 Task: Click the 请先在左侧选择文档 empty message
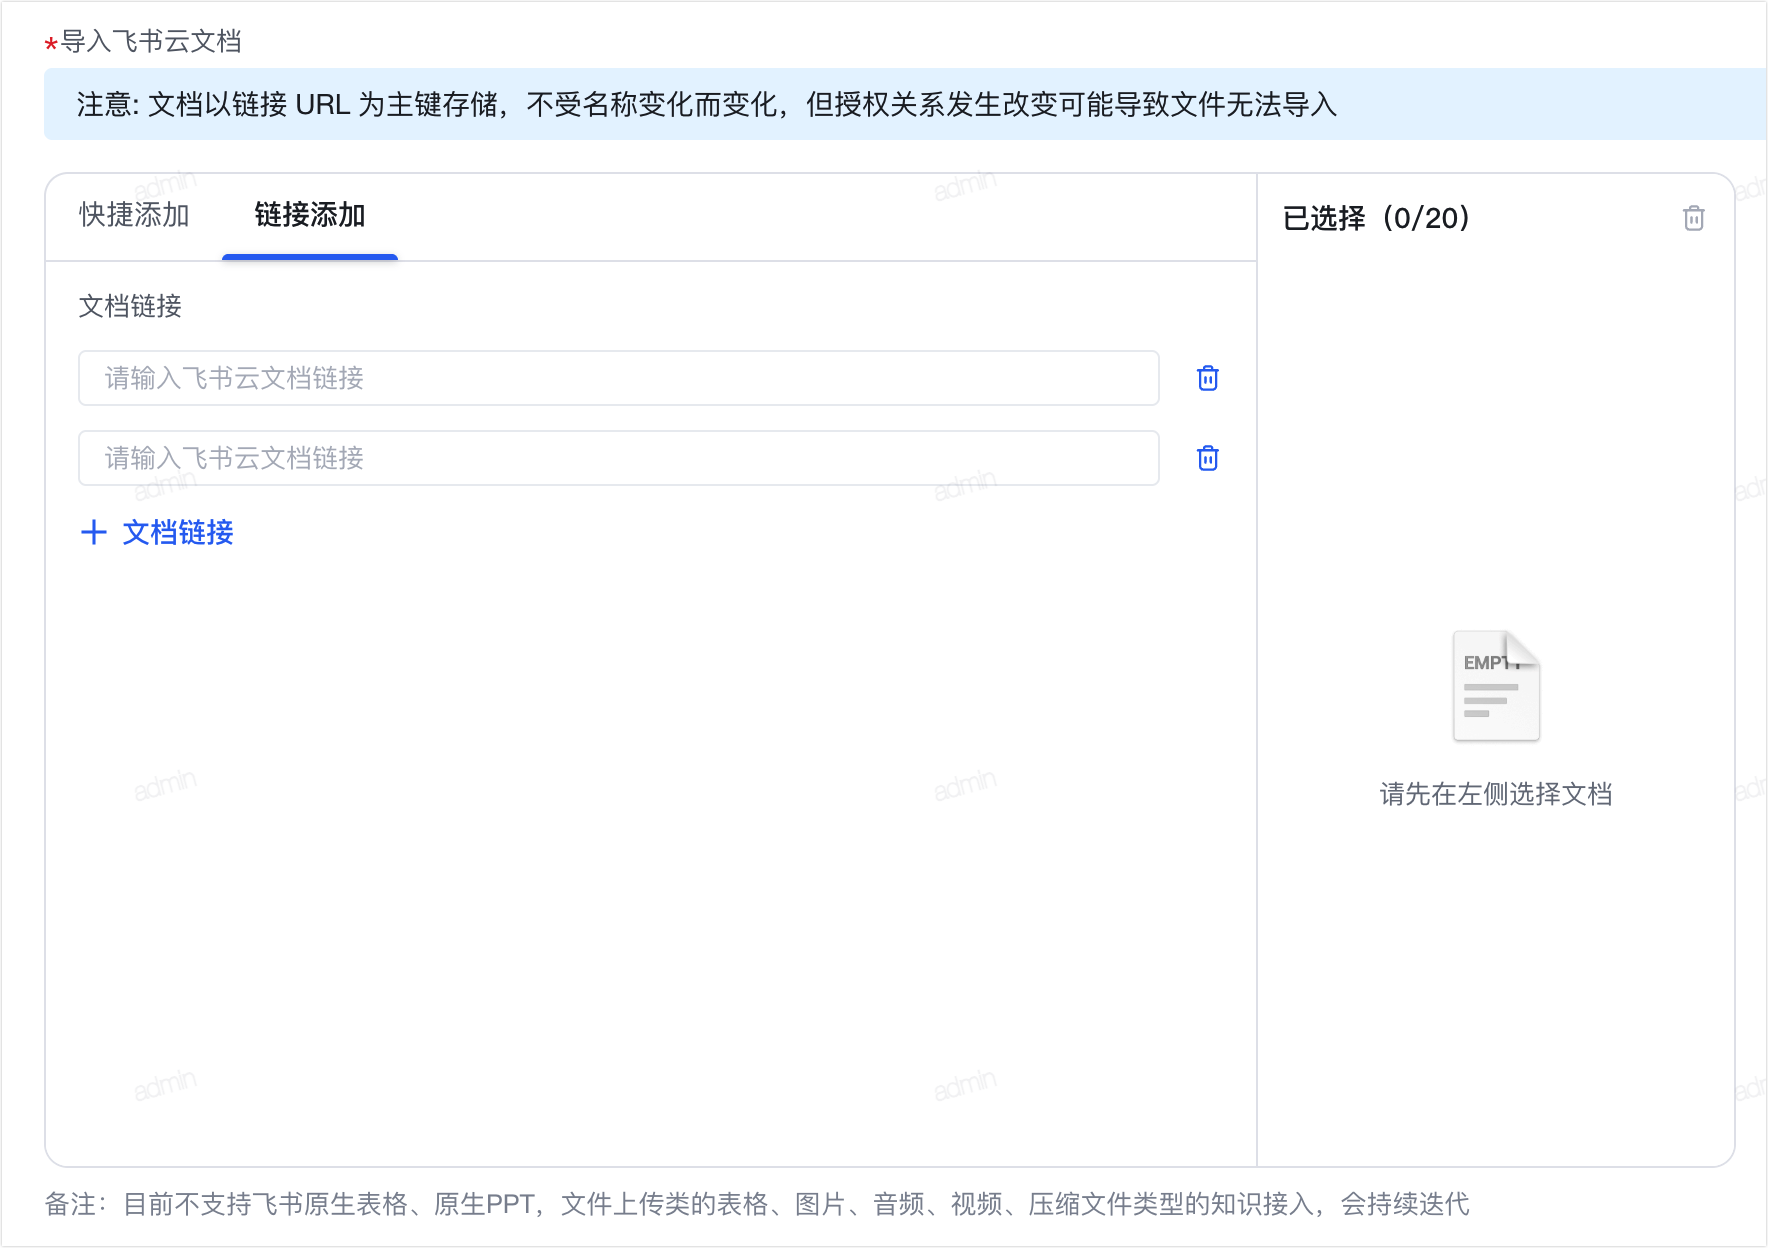point(1496,794)
